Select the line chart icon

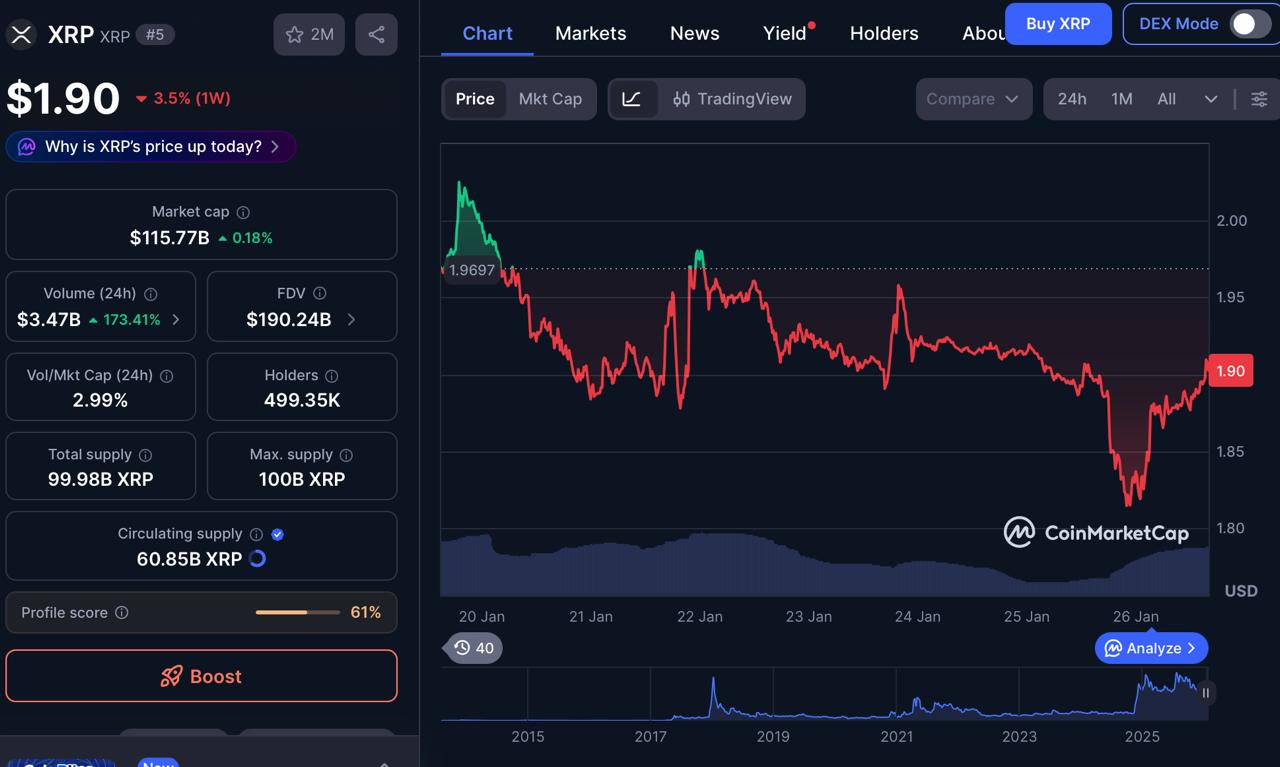[x=632, y=99]
